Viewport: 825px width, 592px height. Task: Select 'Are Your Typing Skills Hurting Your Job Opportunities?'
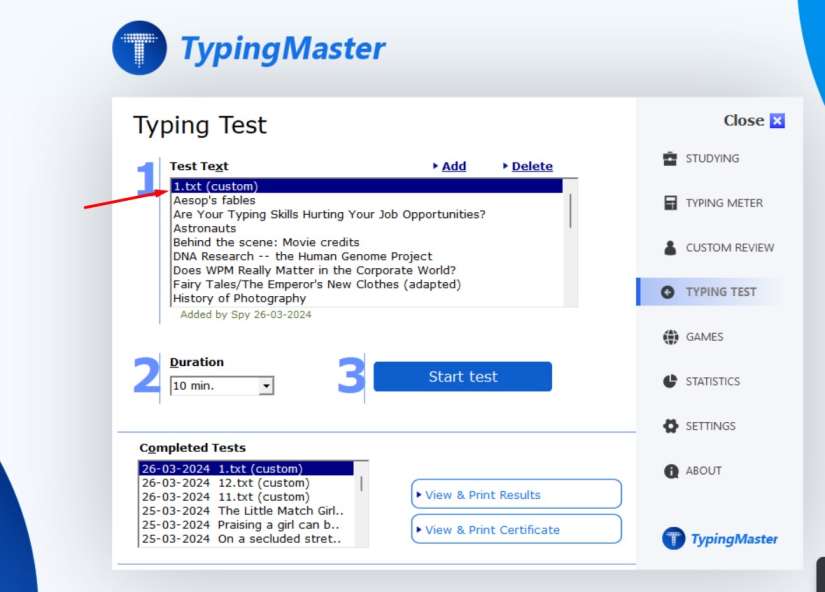pyautogui.click(x=367, y=215)
